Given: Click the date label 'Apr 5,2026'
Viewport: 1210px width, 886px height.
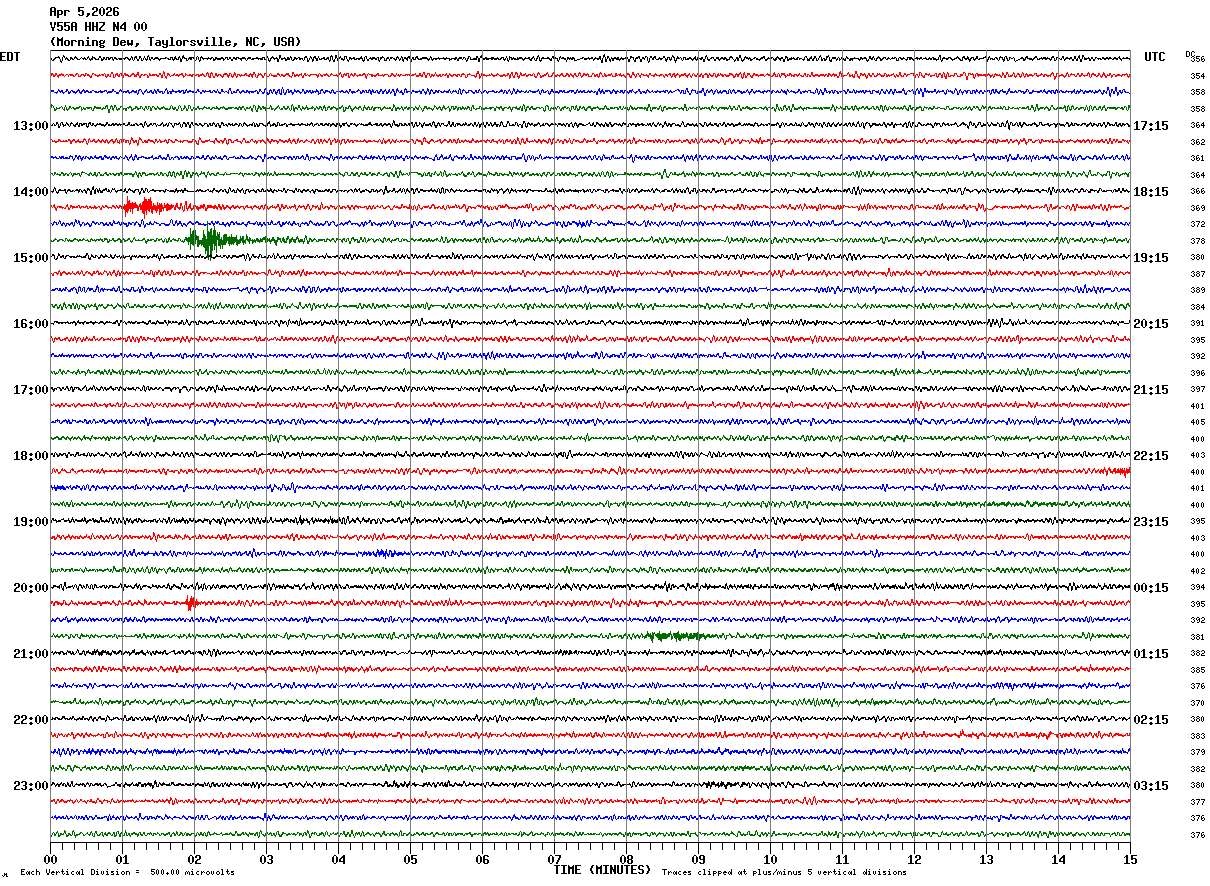Looking at the screenshot, I should tap(84, 12).
